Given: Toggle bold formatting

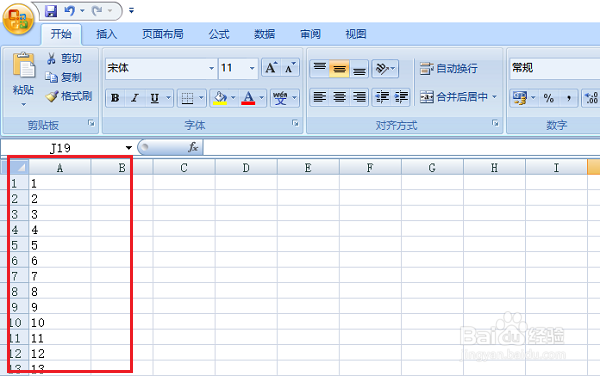Looking at the screenshot, I should tap(115, 98).
